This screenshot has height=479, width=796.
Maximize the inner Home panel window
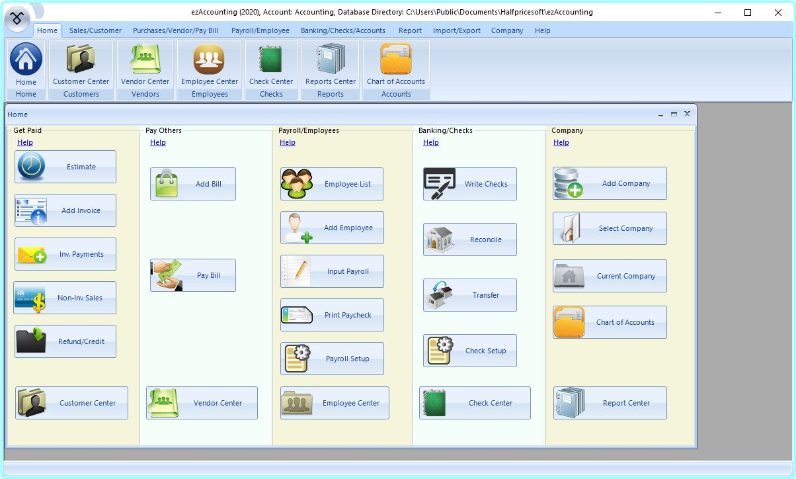point(674,115)
